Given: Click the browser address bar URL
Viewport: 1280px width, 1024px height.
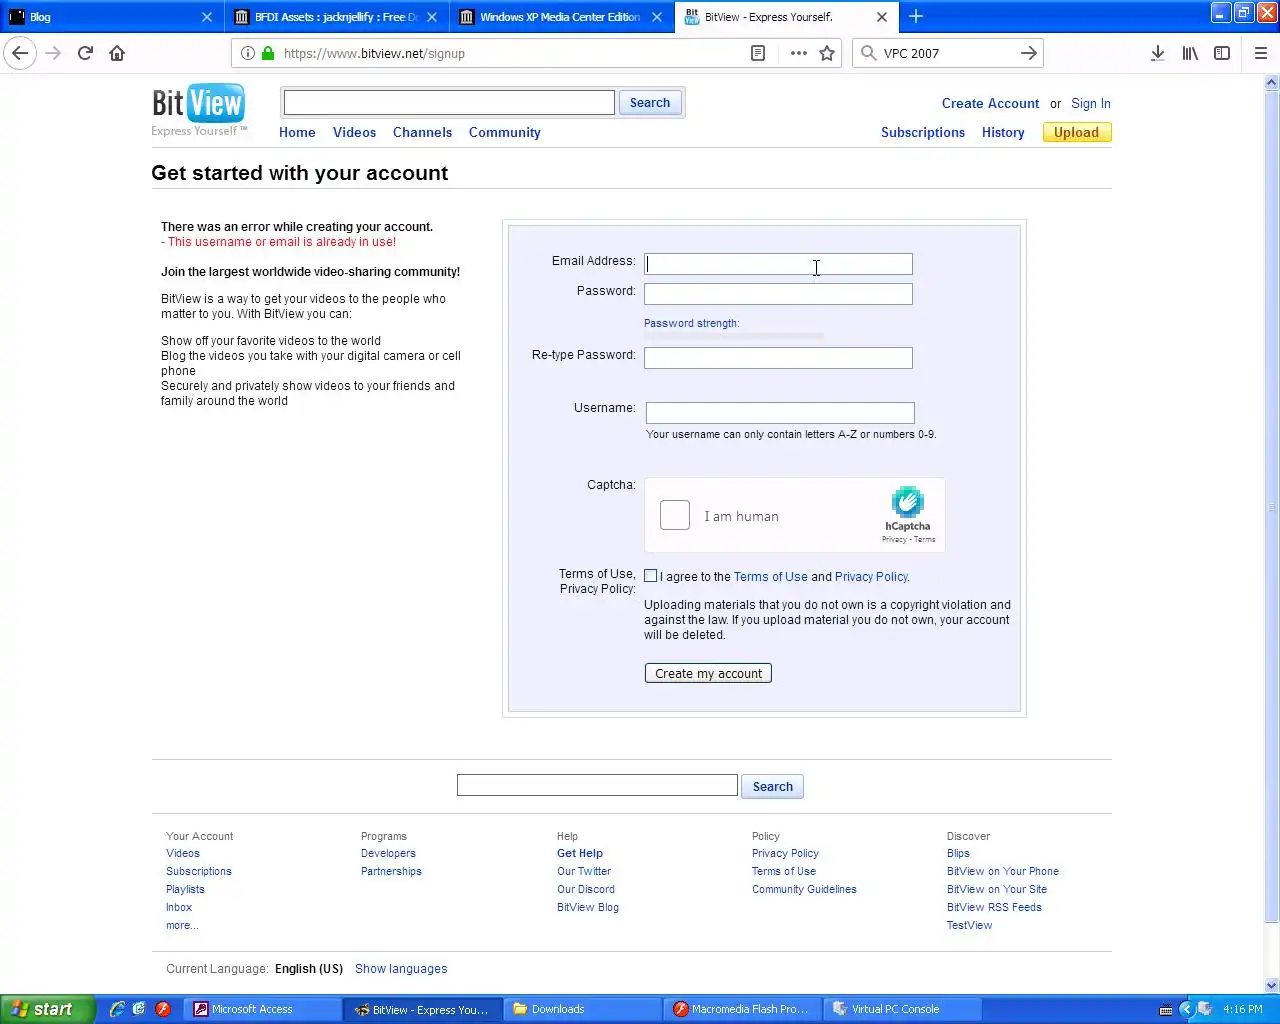Looking at the screenshot, I should [x=374, y=53].
